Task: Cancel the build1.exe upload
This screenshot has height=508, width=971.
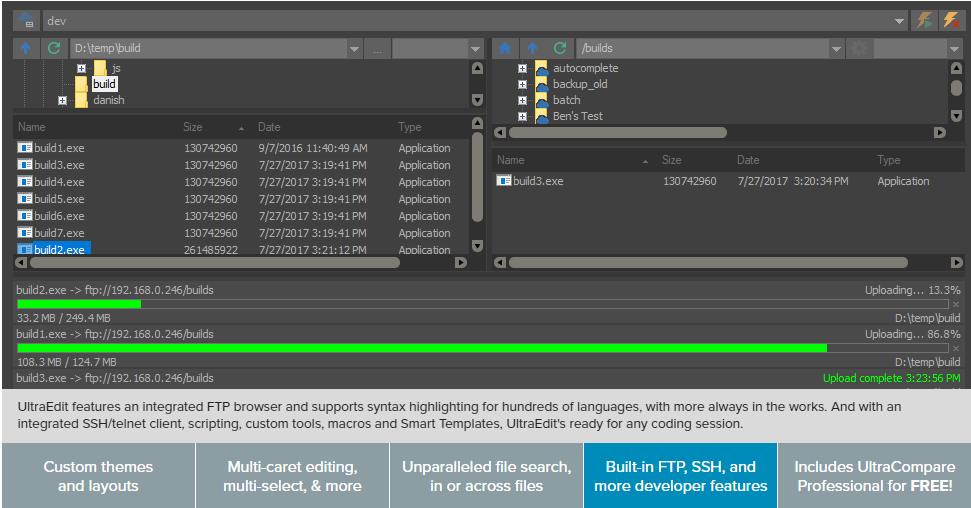Action: pos(956,348)
